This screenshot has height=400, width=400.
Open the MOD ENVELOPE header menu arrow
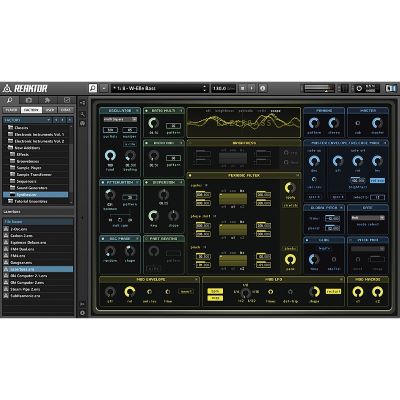196,280
